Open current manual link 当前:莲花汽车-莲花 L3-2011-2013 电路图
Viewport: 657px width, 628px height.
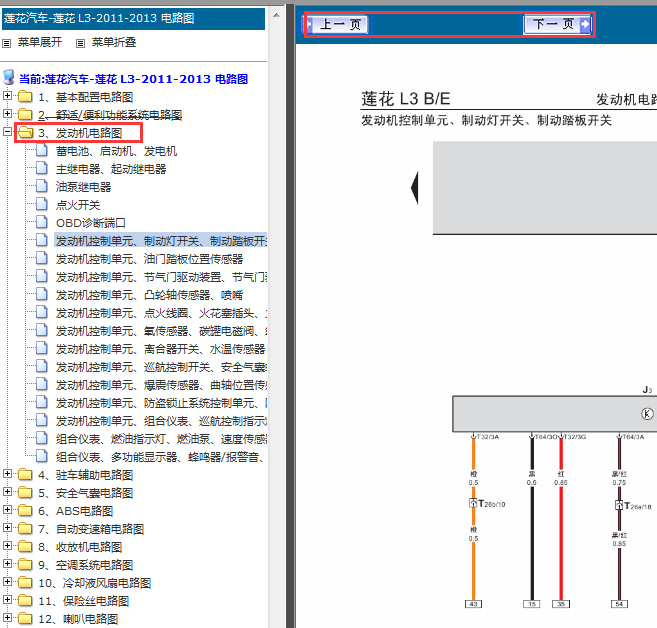coord(134,79)
